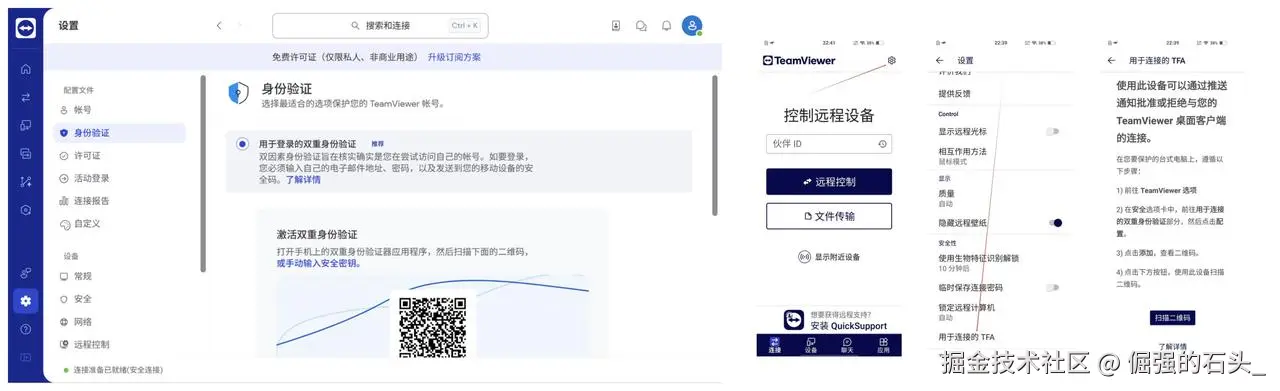The height and width of the screenshot is (391, 1280).
Task: Select the 用于登录的双重身份验证 radio option
Action: click(x=242, y=144)
